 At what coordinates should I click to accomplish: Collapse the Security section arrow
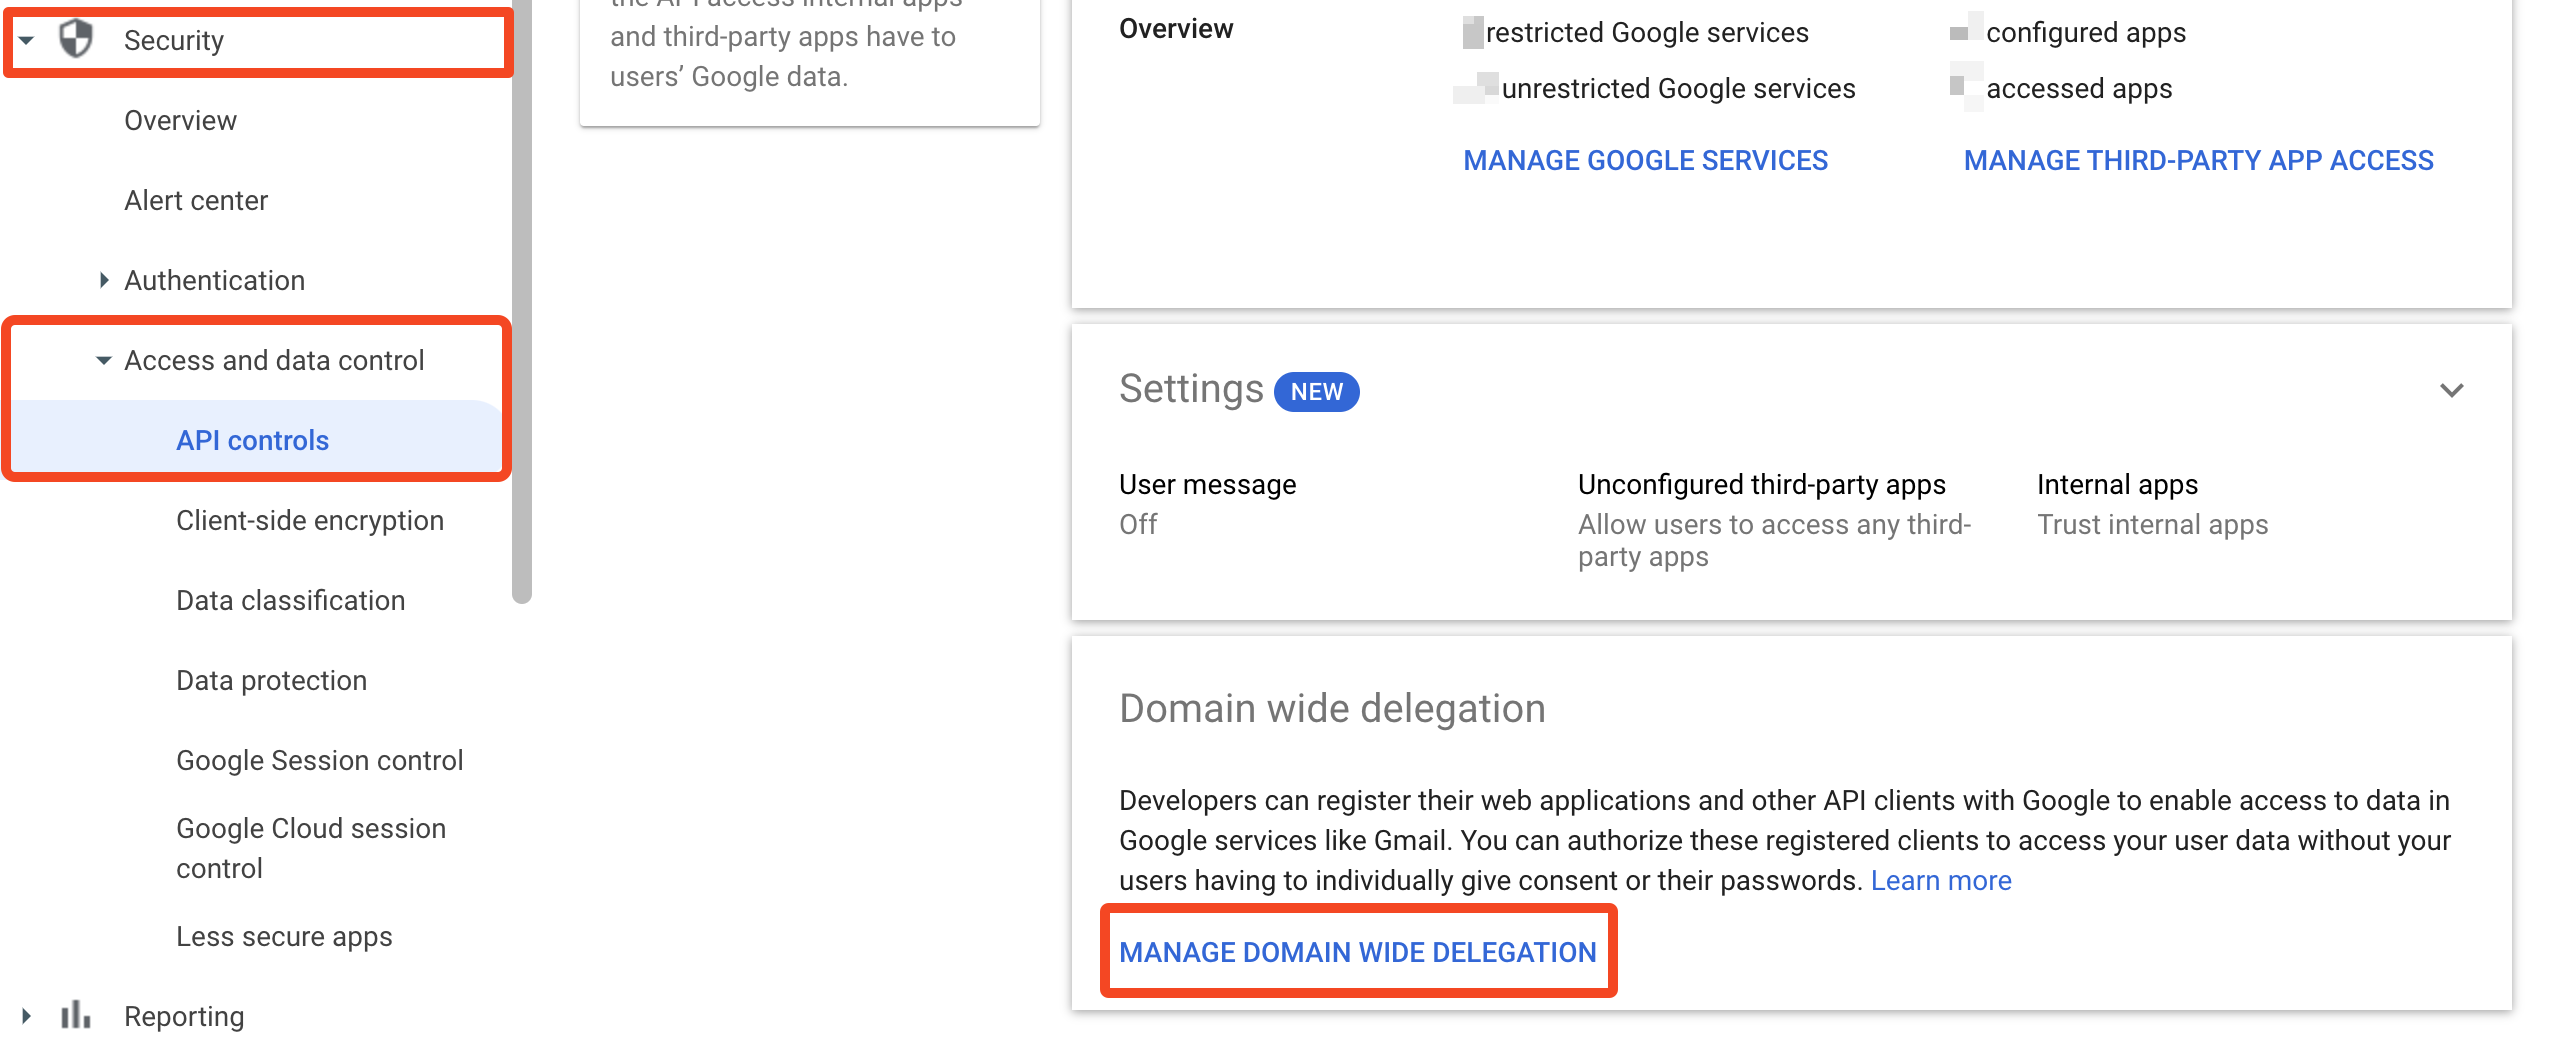(x=27, y=40)
